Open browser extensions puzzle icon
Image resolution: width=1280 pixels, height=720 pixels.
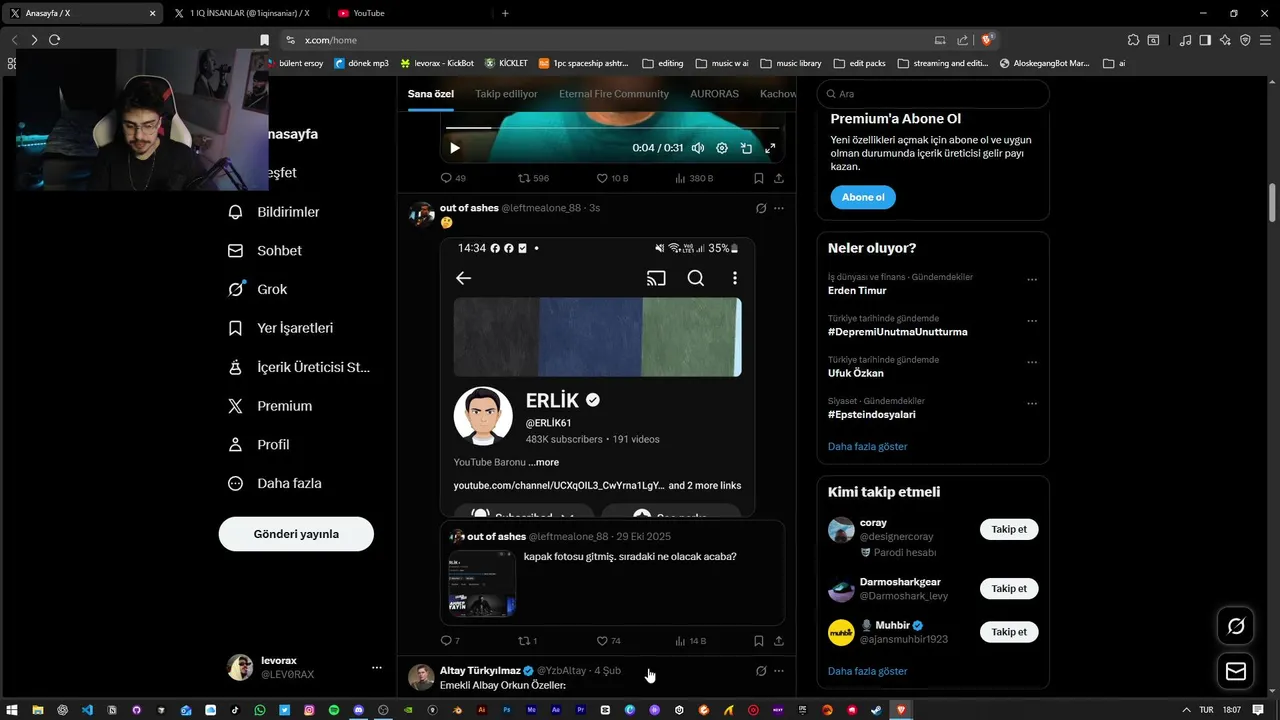1133,40
